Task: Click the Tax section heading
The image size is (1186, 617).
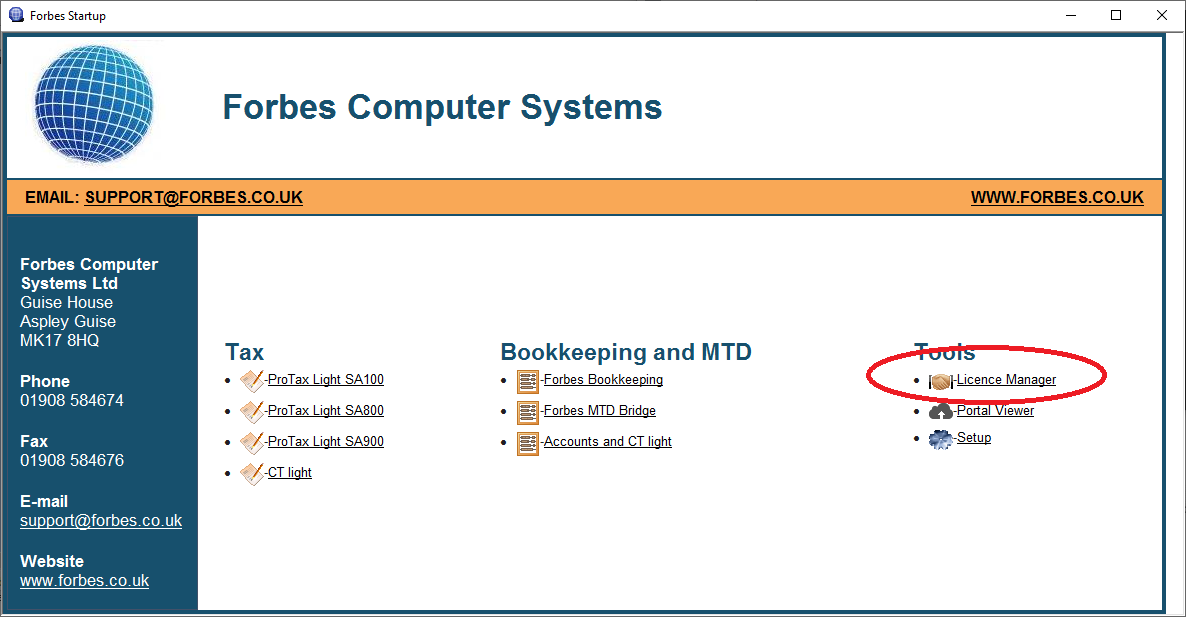Action: (244, 352)
